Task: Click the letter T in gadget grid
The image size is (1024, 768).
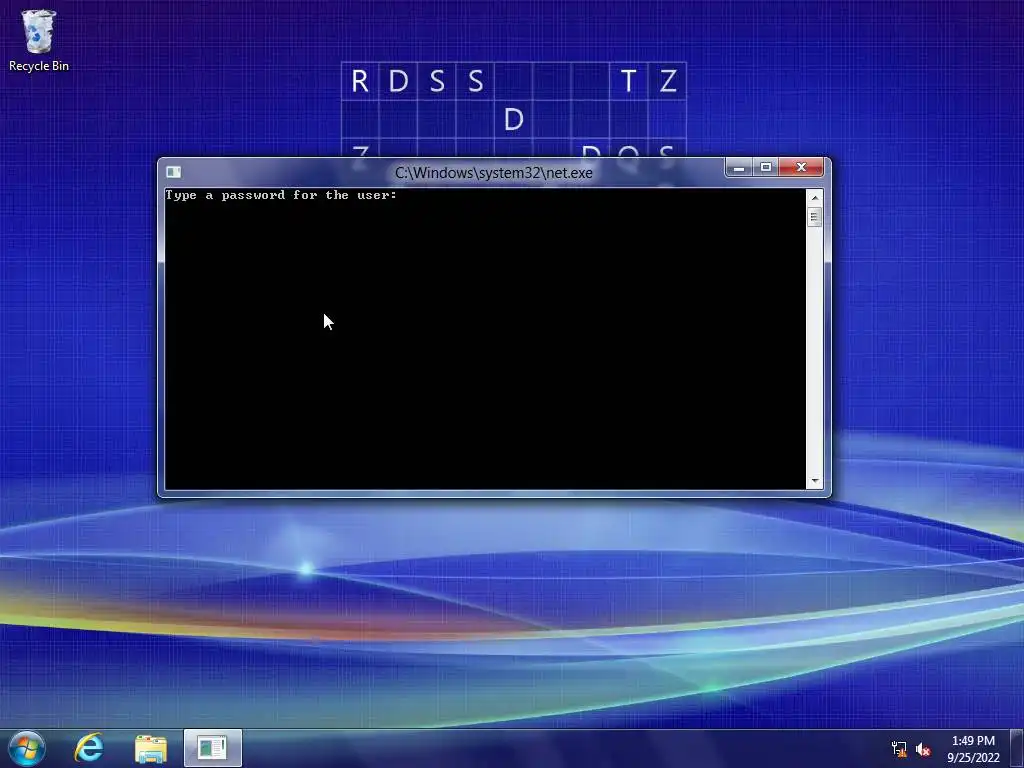Action: coord(628,82)
